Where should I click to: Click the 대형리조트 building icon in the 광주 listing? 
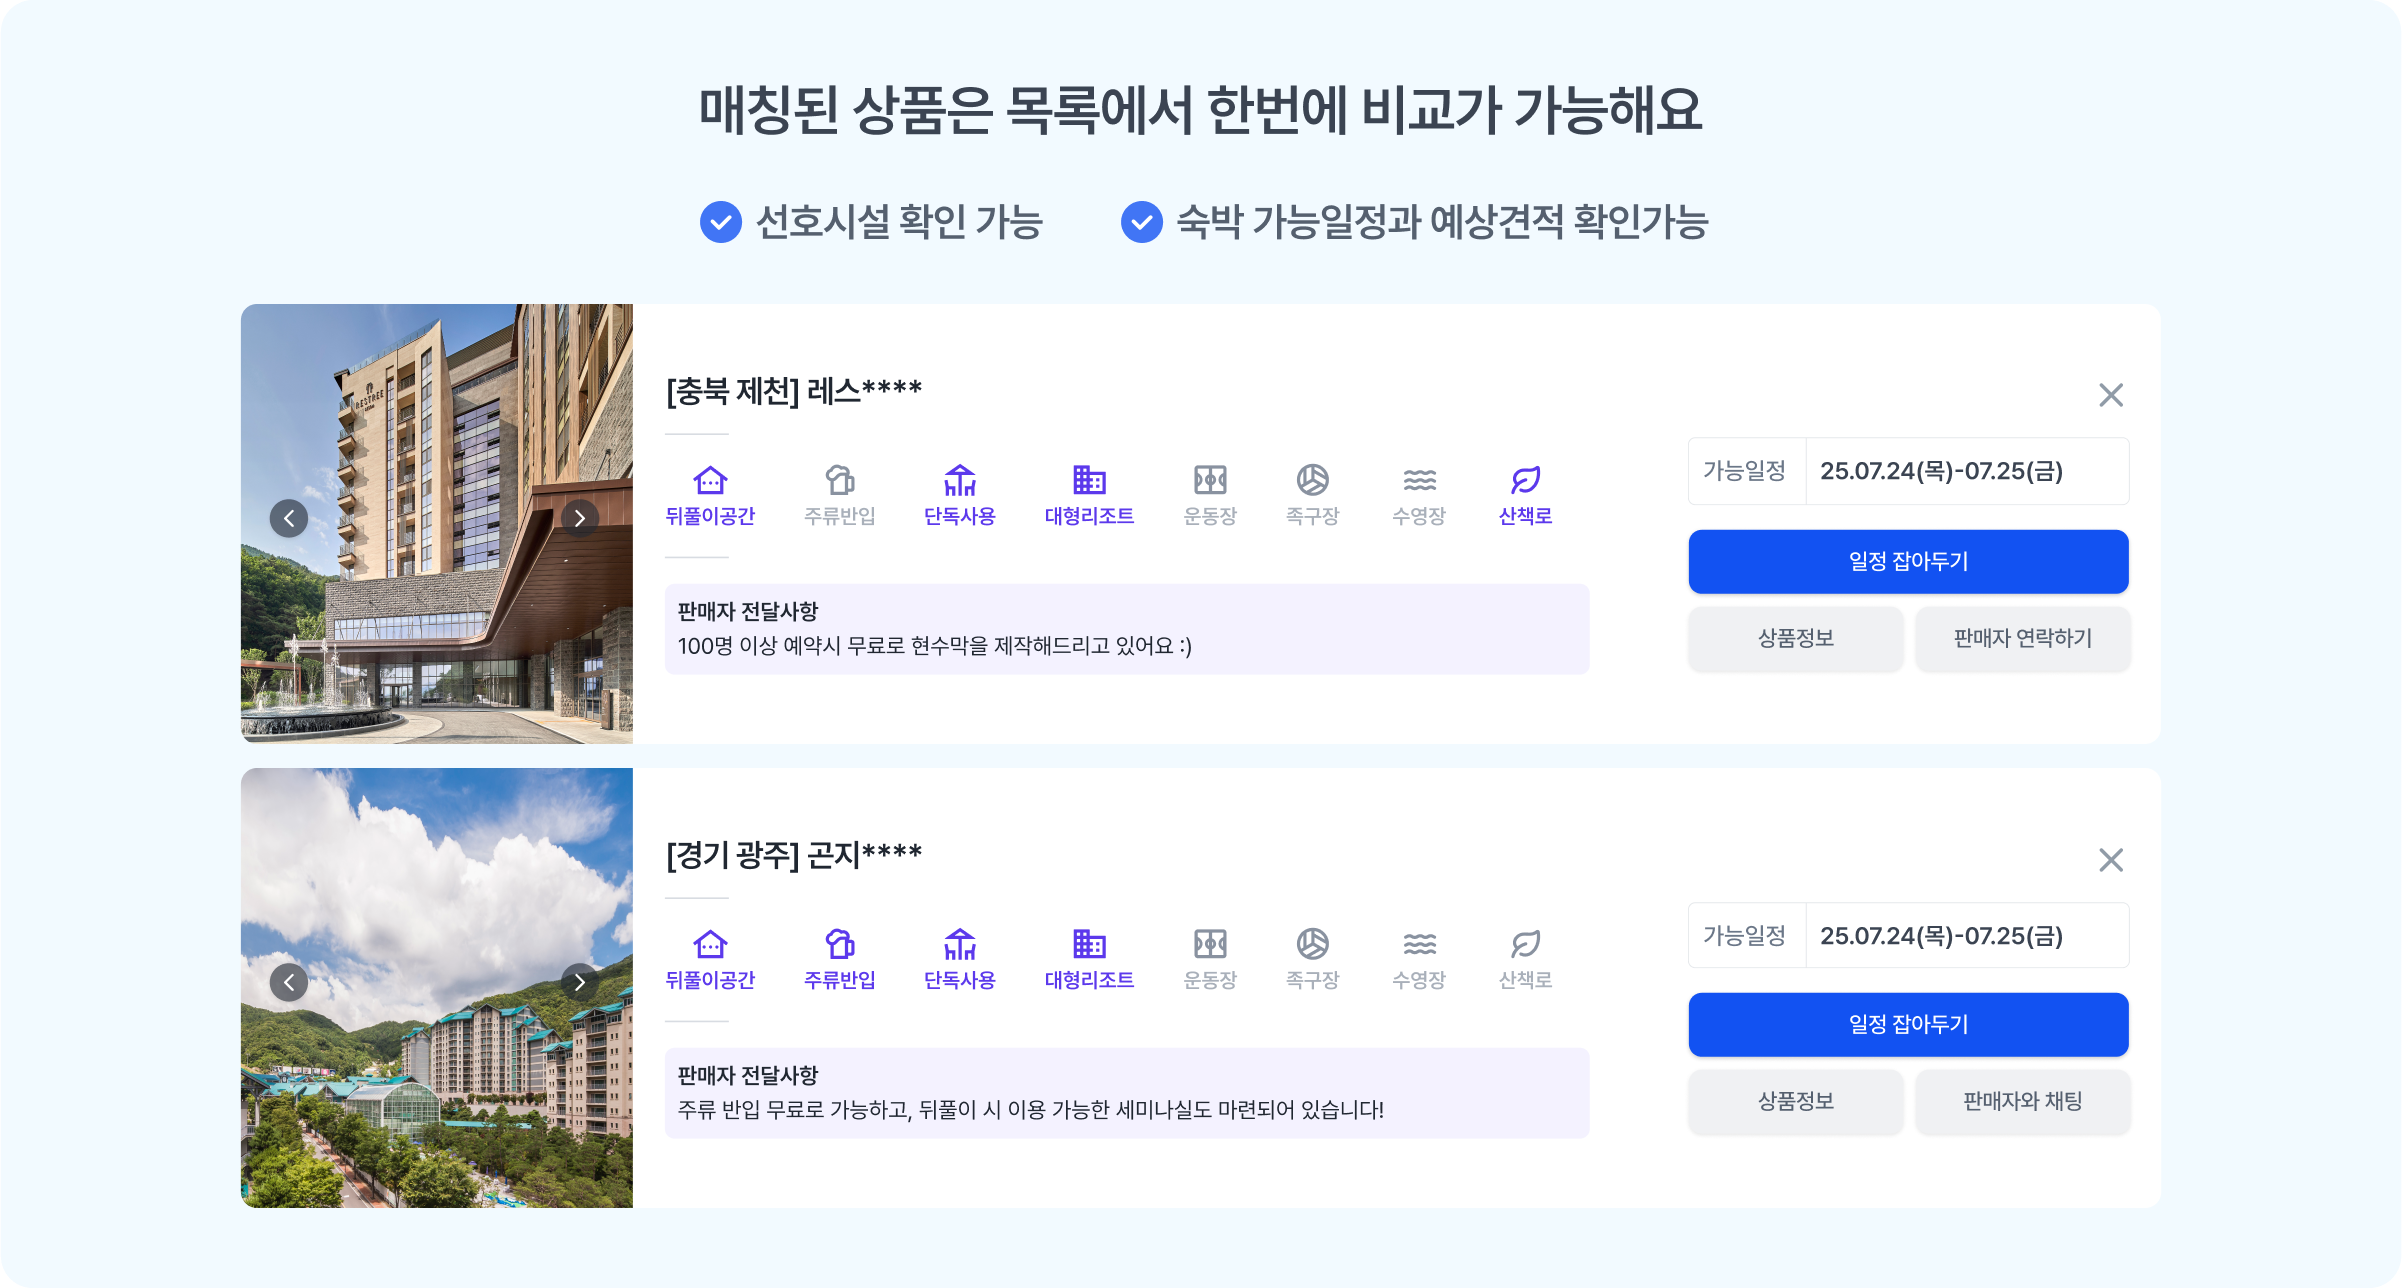click(1089, 944)
